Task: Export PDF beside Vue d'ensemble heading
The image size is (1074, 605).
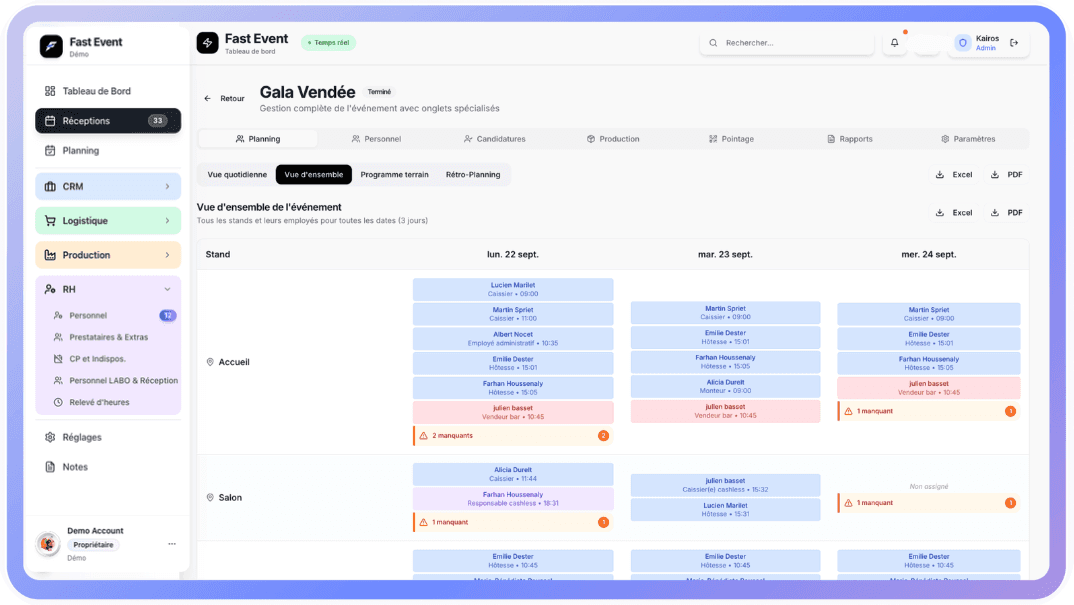Action: (x=1007, y=213)
